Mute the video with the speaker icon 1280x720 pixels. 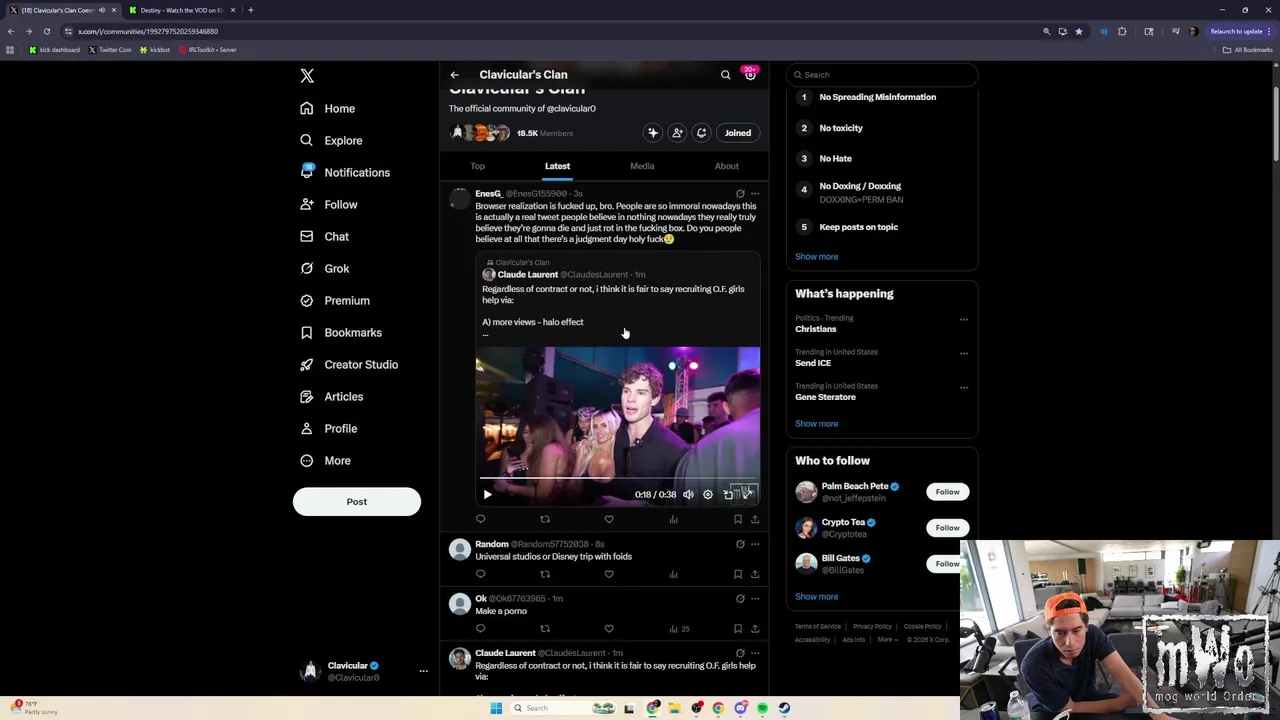tap(688, 494)
